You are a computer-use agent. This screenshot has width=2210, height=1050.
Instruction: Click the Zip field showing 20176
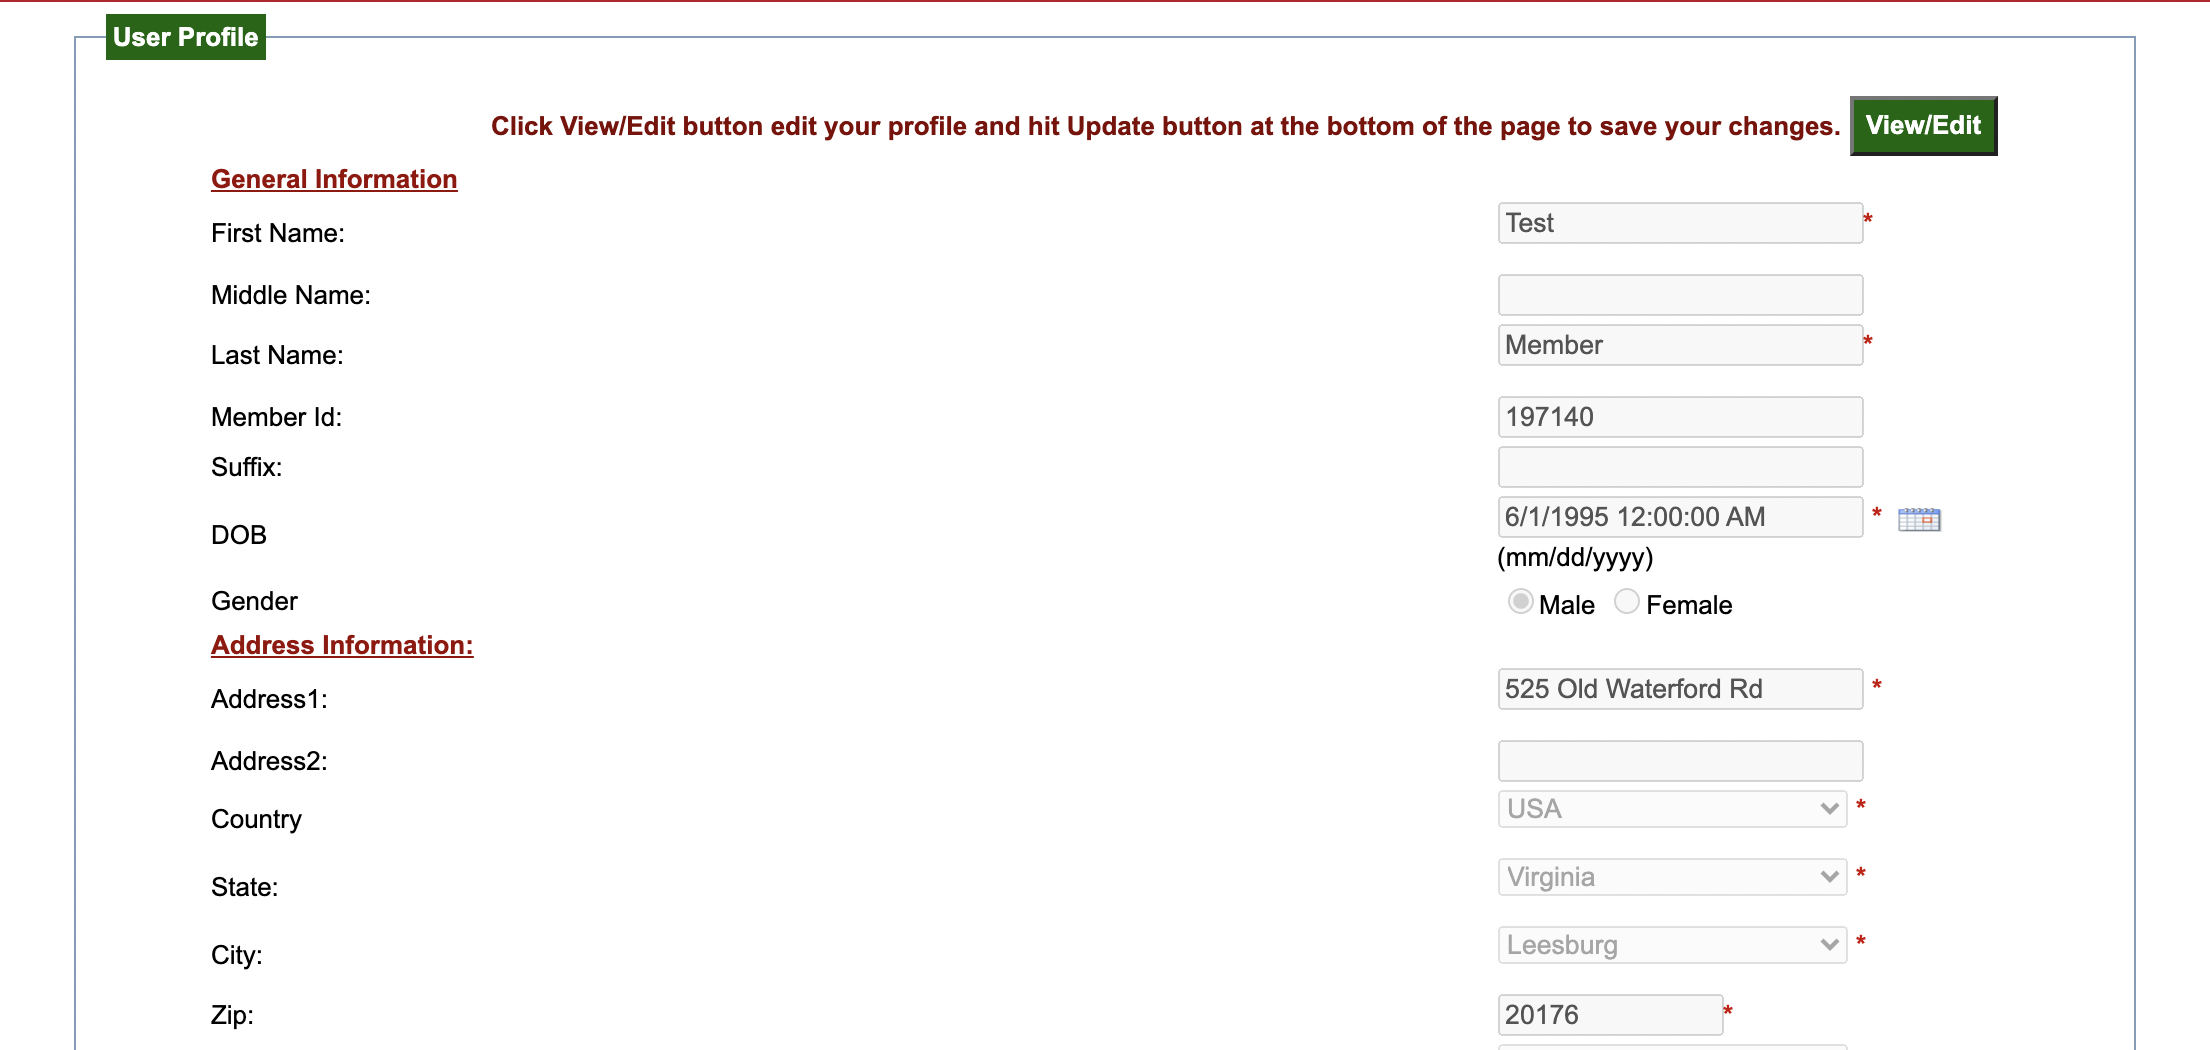1609,1015
